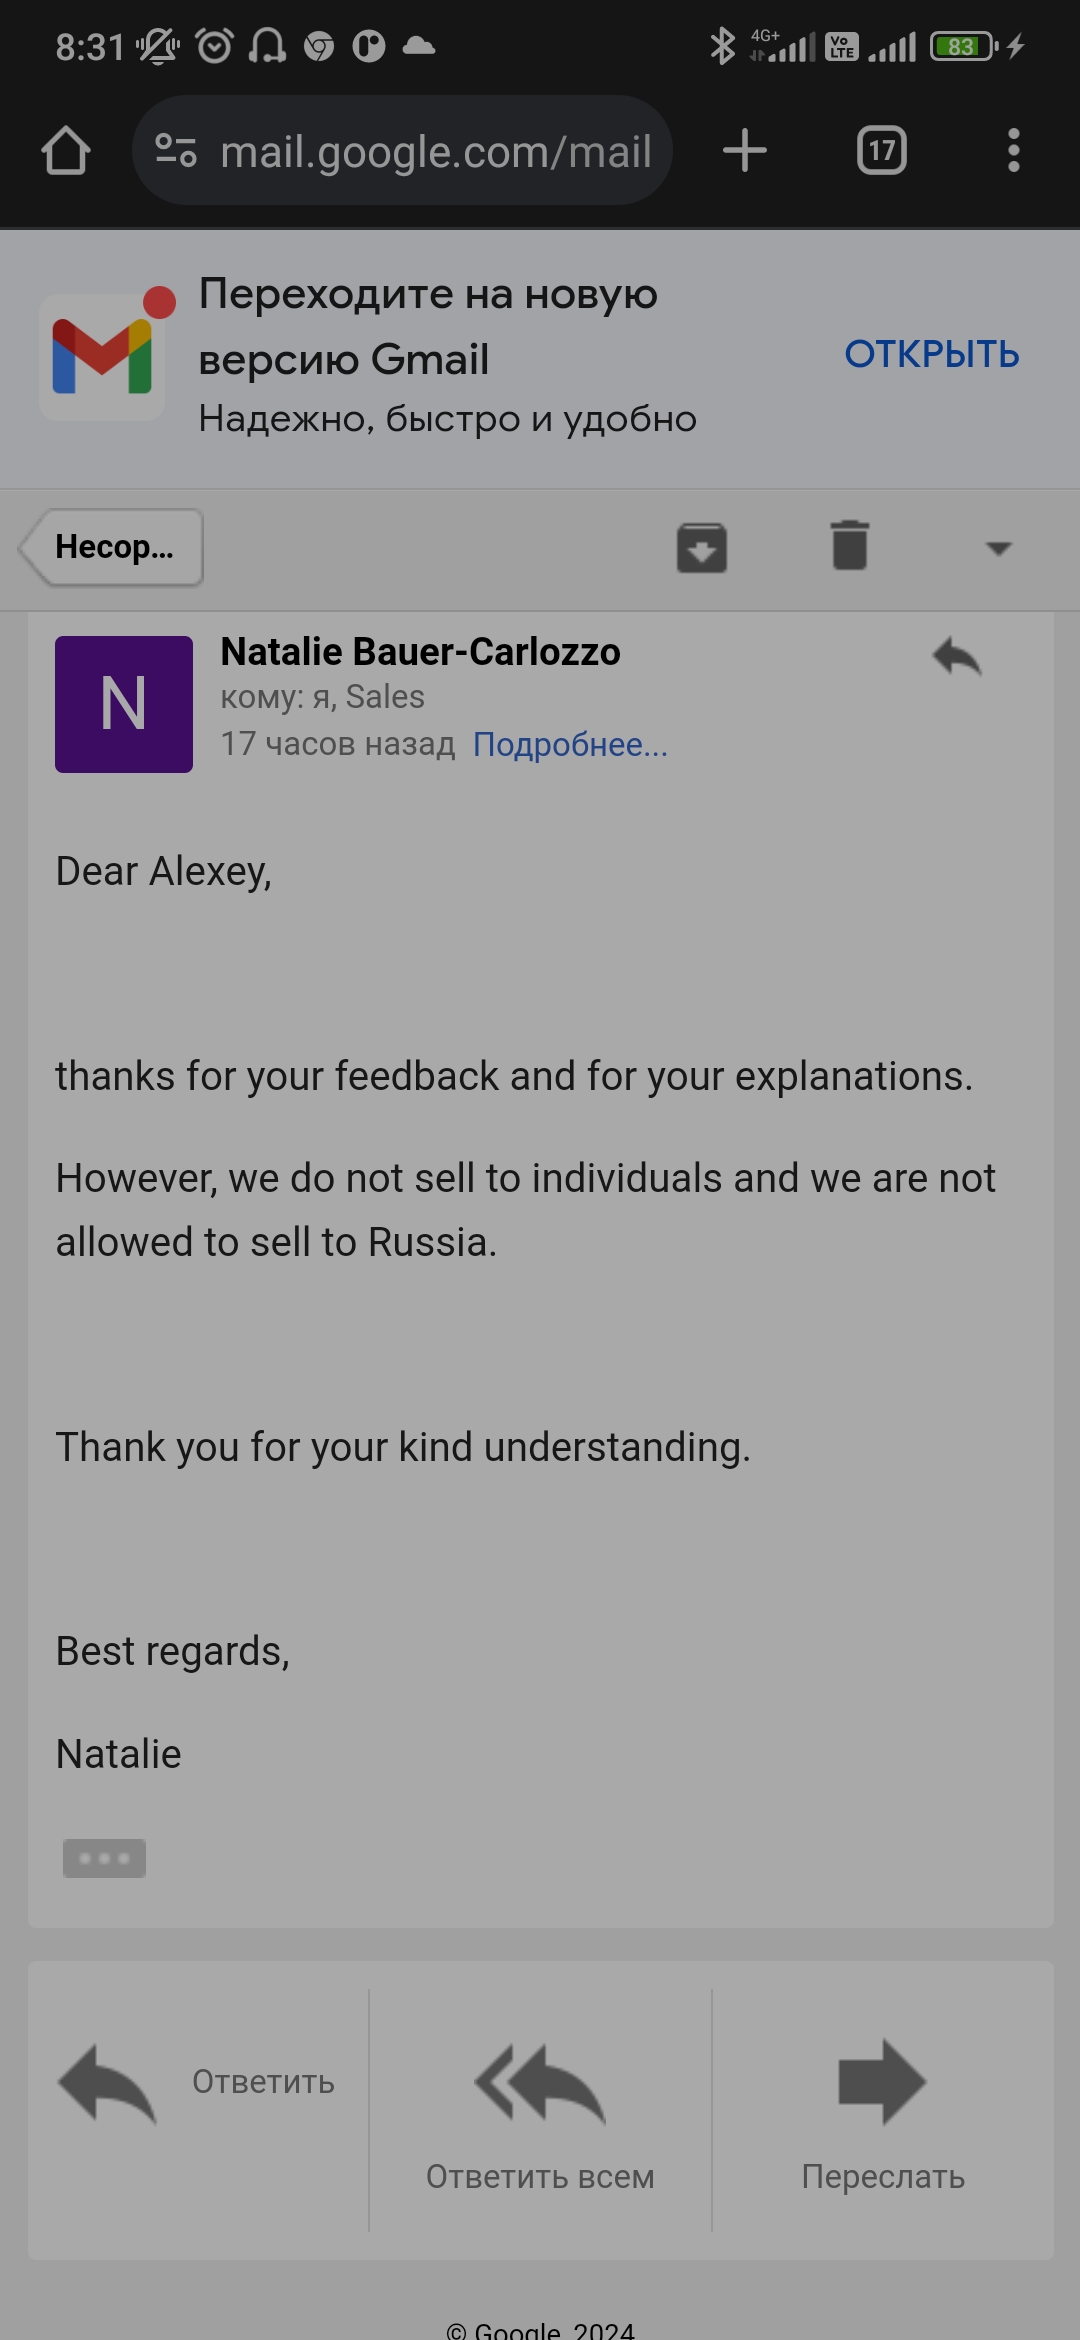Open the tab switcher showing 17 tabs
The height and width of the screenshot is (2340, 1080).
tap(881, 151)
